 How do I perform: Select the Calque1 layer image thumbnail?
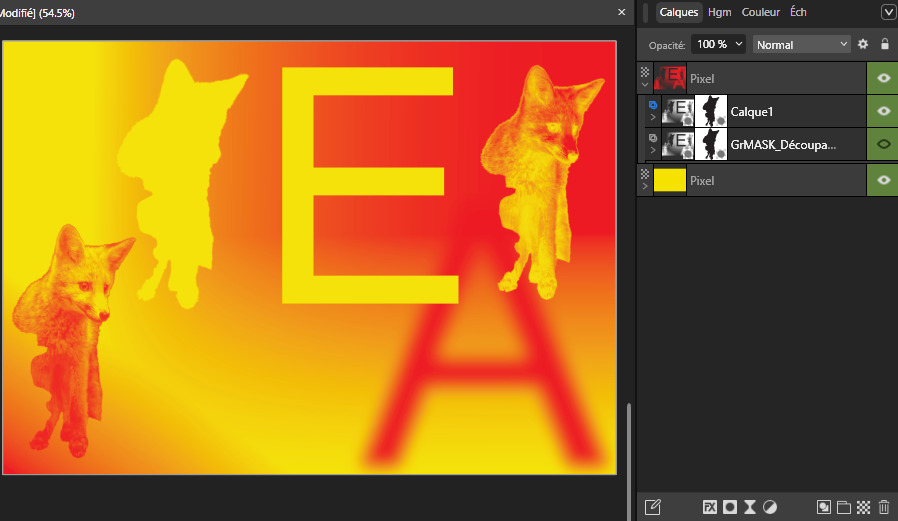(x=678, y=111)
